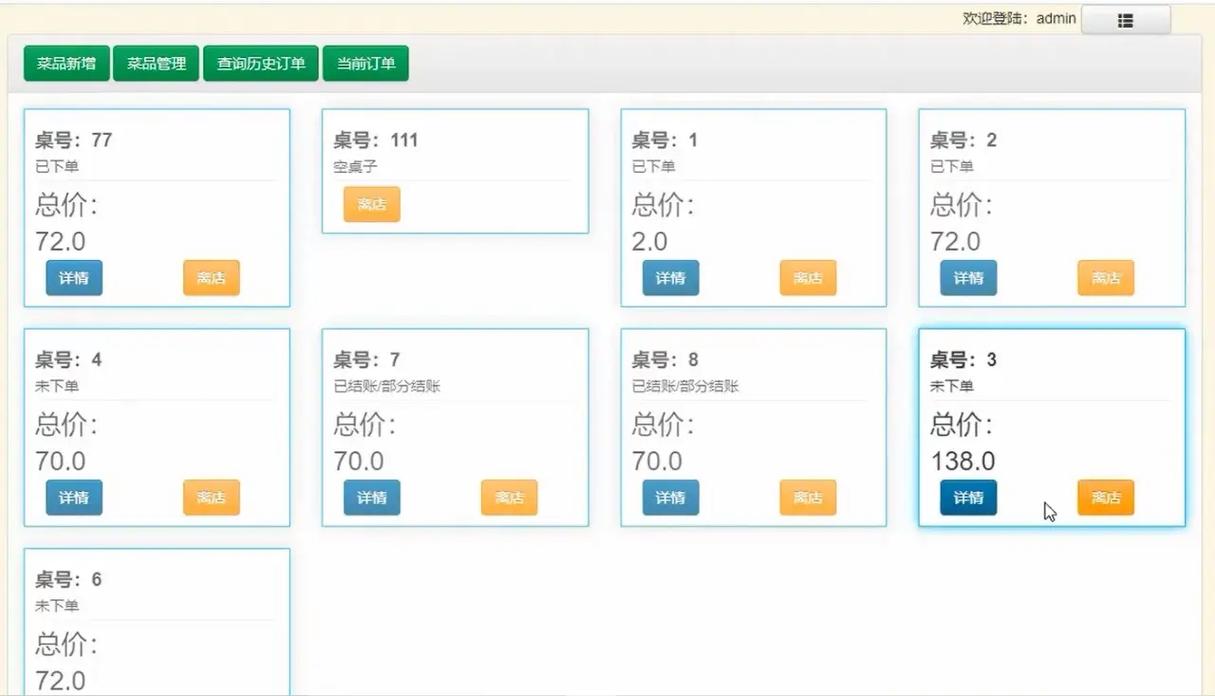The image size is (1215, 696).
Task: Click 离店 for table 4
Action: pyautogui.click(x=210, y=497)
